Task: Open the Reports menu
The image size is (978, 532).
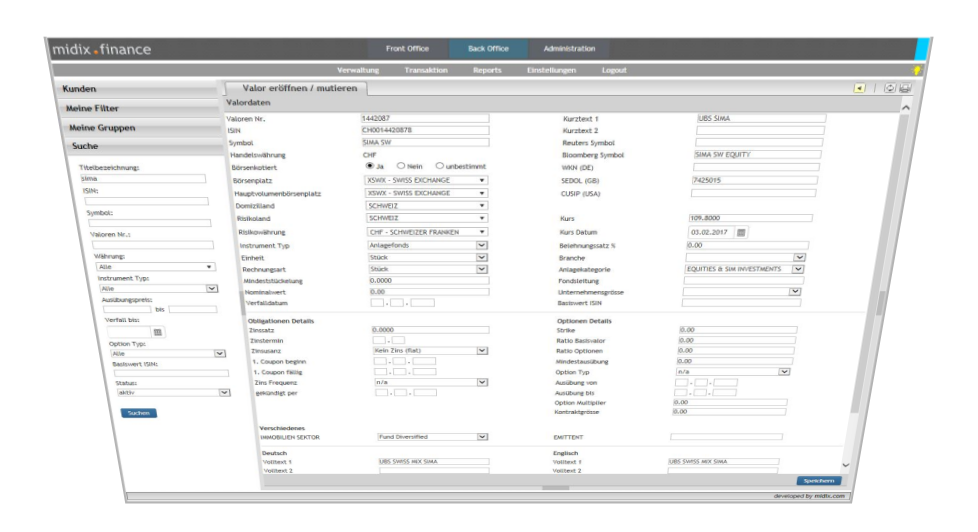Action: [x=487, y=70]
